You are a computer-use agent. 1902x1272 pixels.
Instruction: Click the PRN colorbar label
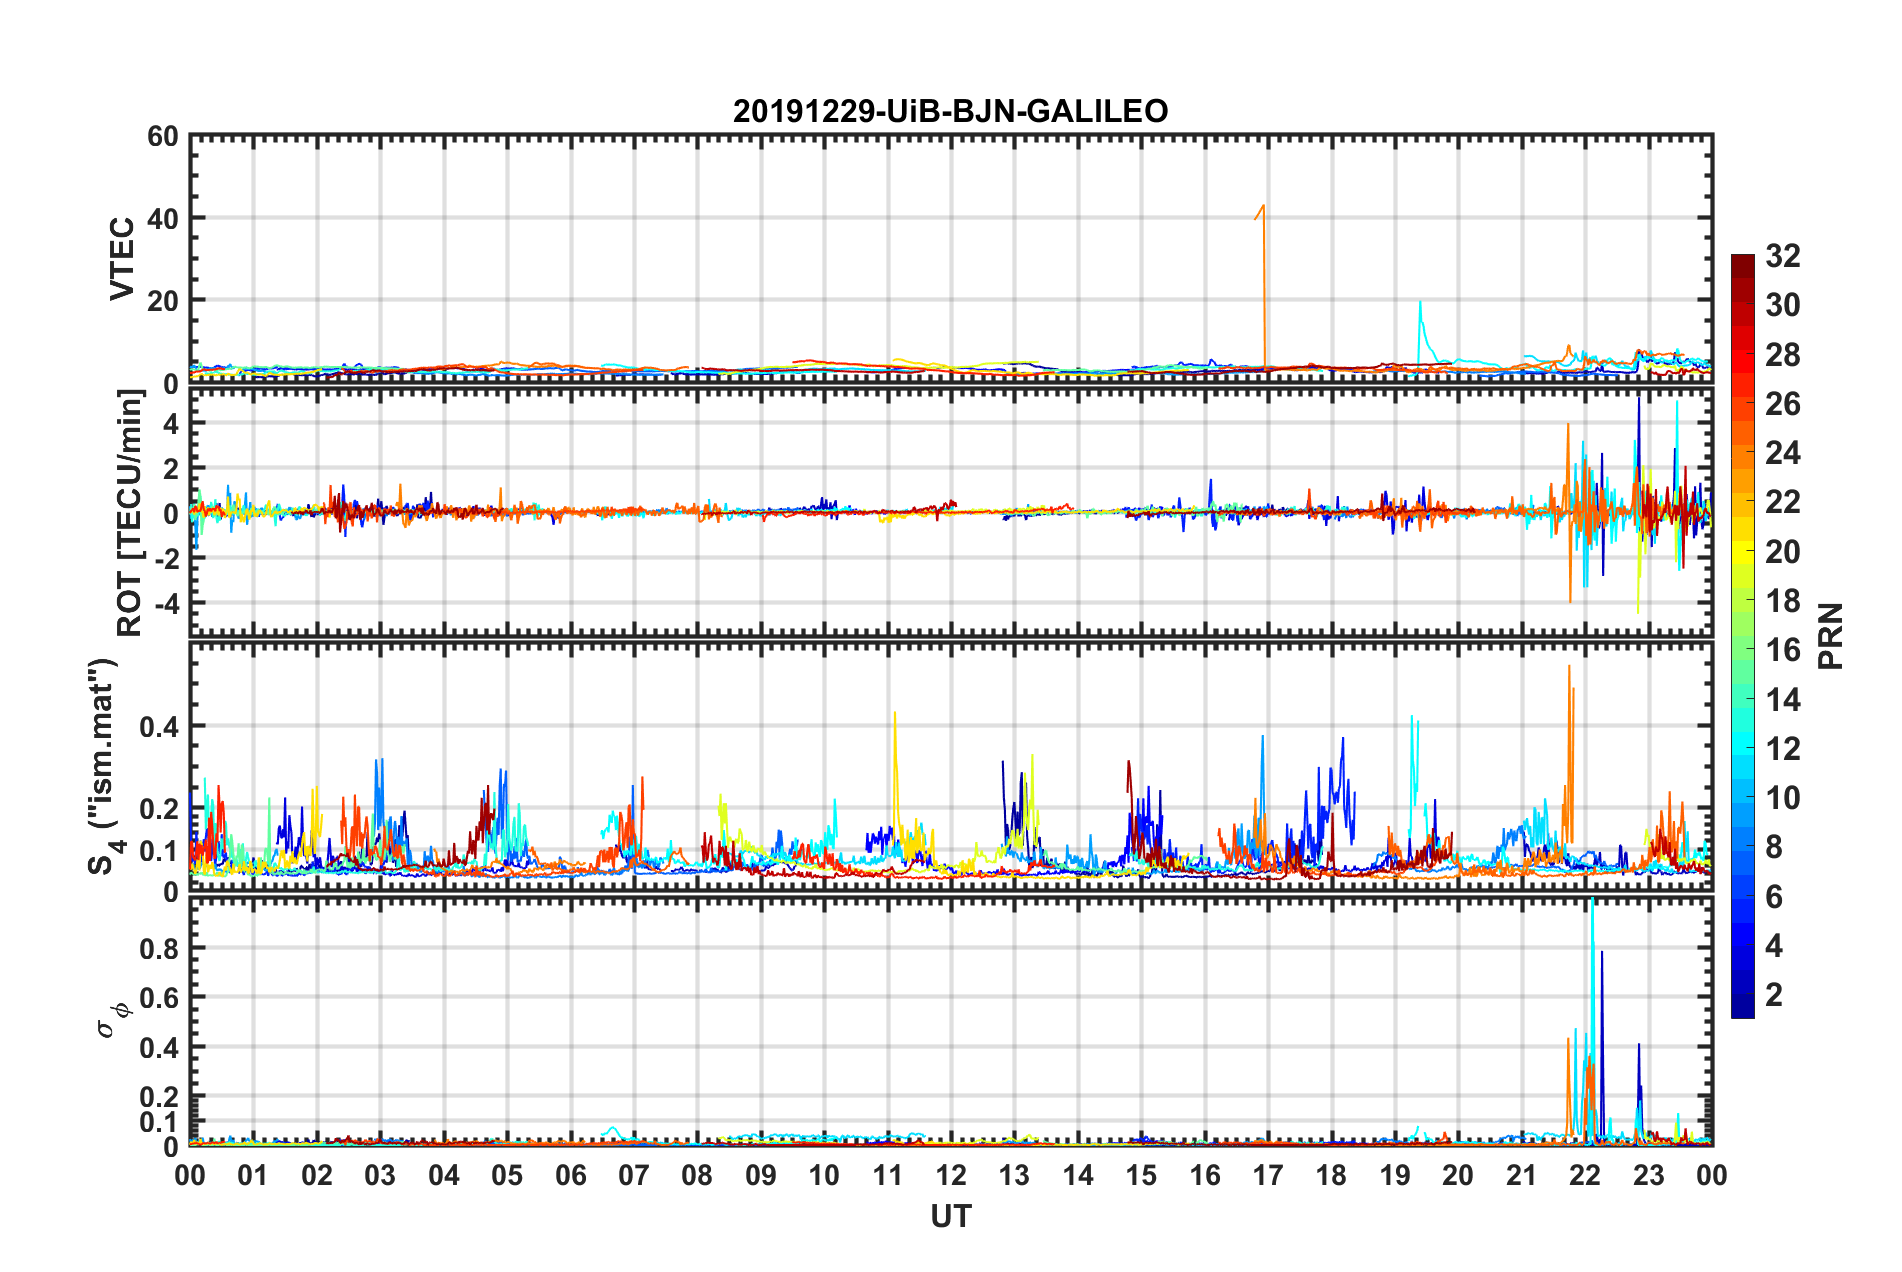point(1831,636)
